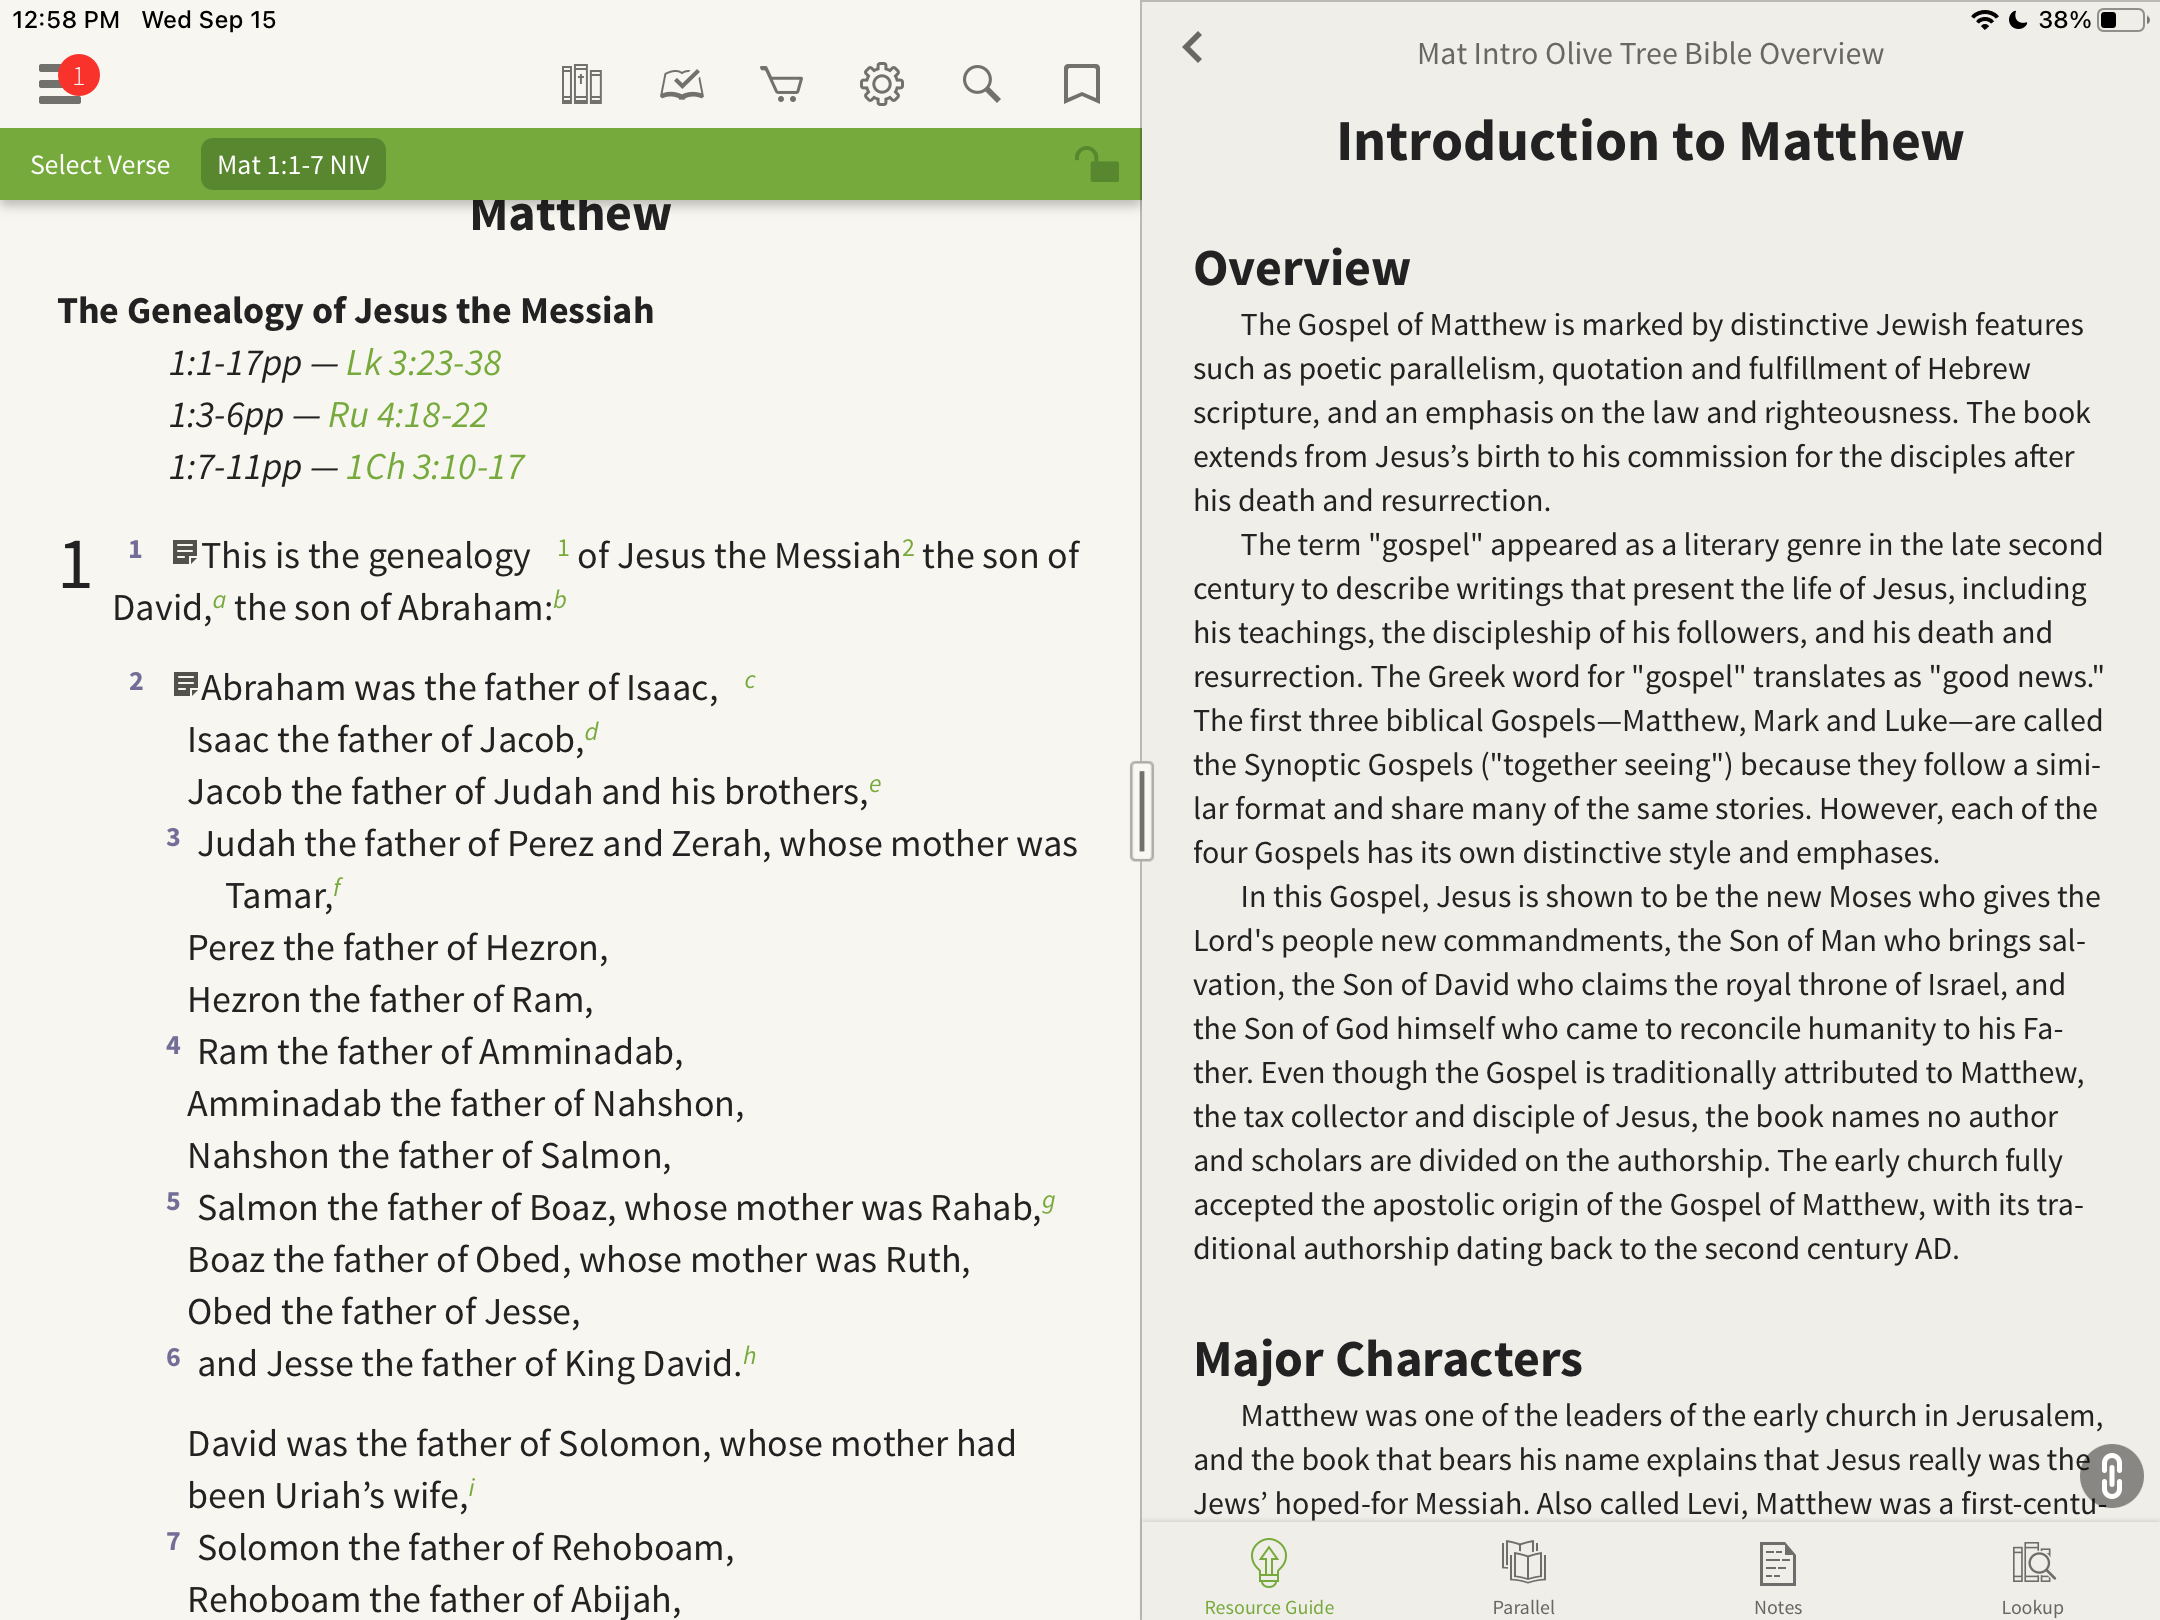Follow the Lk 3:23-38 cross reference
The width and height of the screenshot is (2160, 1620).
[423, 363]
